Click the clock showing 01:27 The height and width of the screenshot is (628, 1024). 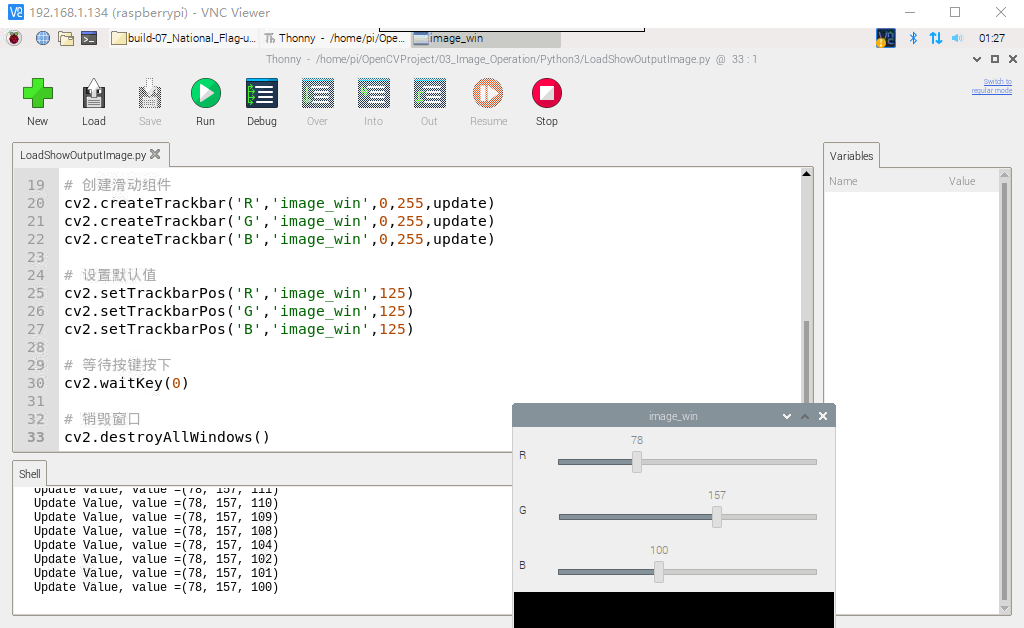point(991,39)
